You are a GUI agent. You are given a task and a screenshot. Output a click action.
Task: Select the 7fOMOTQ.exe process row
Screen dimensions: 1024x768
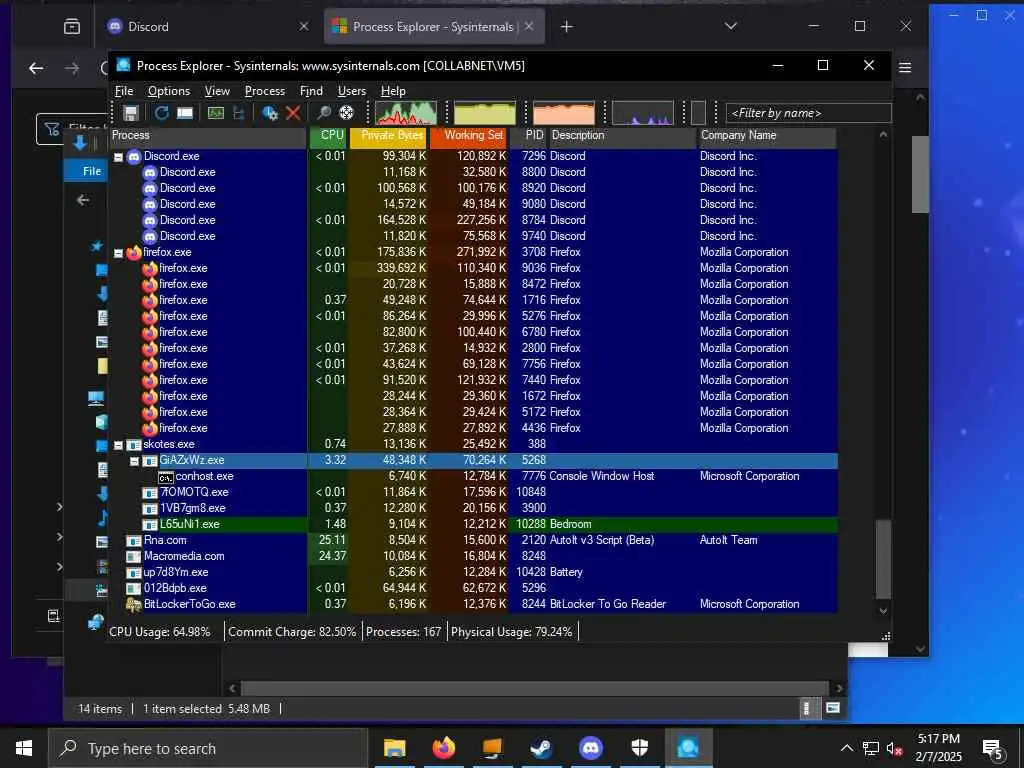click(473, 492)
